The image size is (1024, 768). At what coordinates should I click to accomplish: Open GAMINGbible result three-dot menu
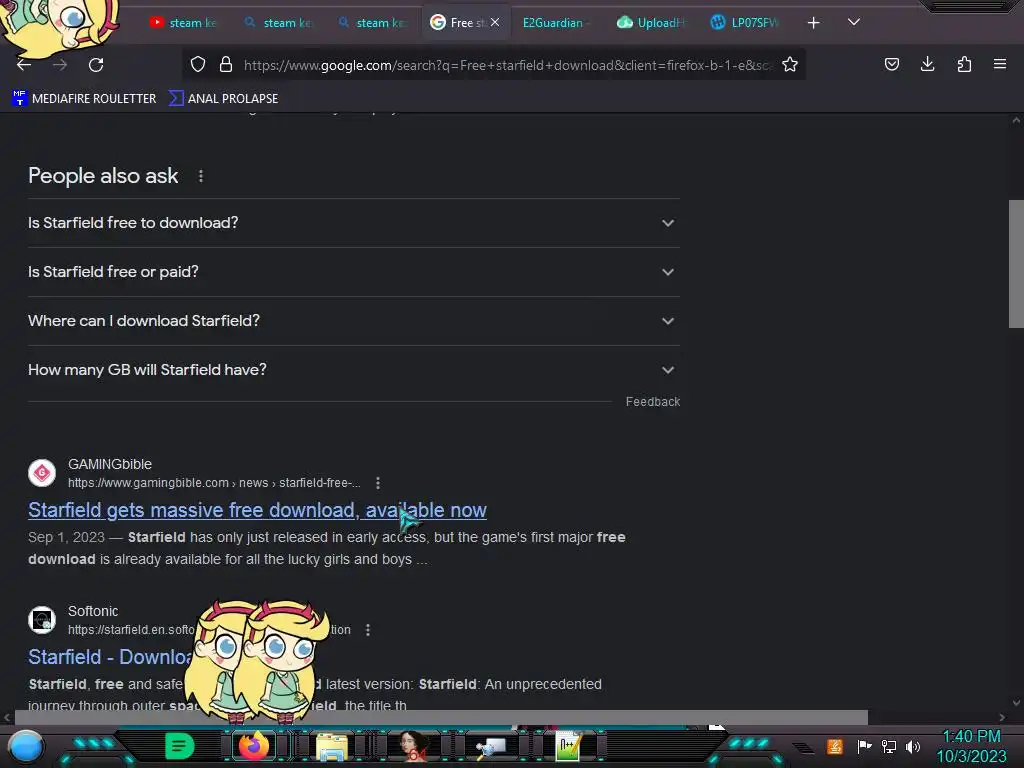[377, 483]
